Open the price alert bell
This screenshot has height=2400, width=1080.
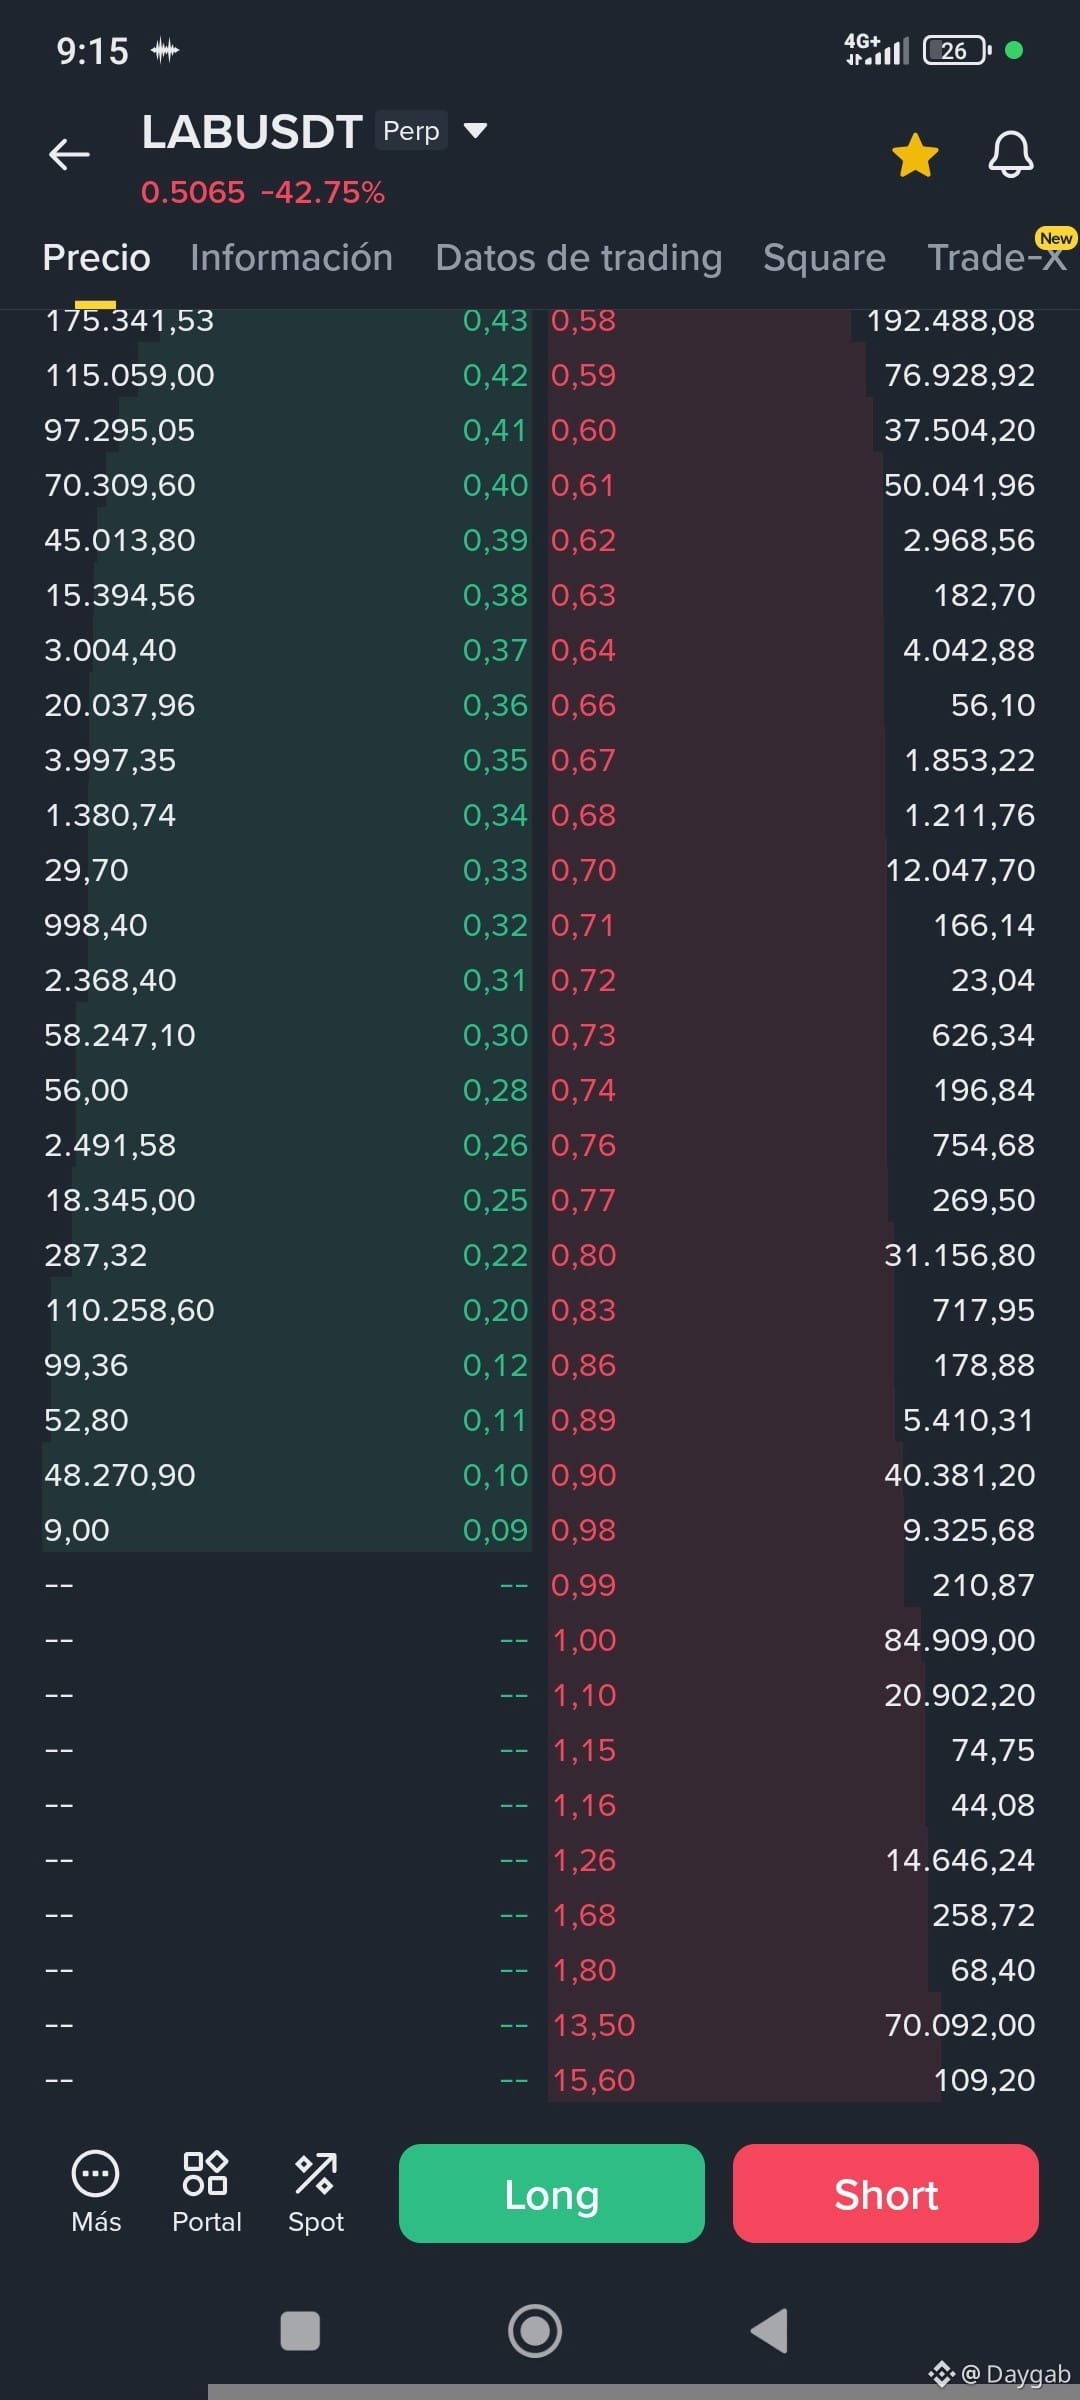click(x=1011, y=155)
